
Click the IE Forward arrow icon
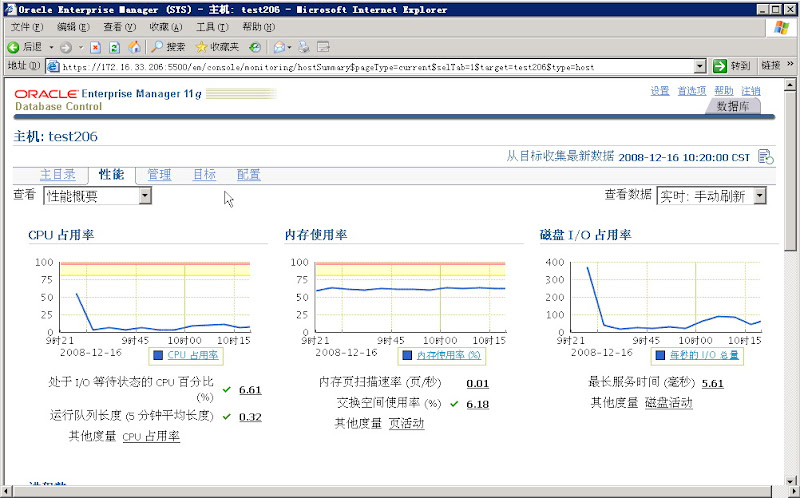tap(66, 47)
